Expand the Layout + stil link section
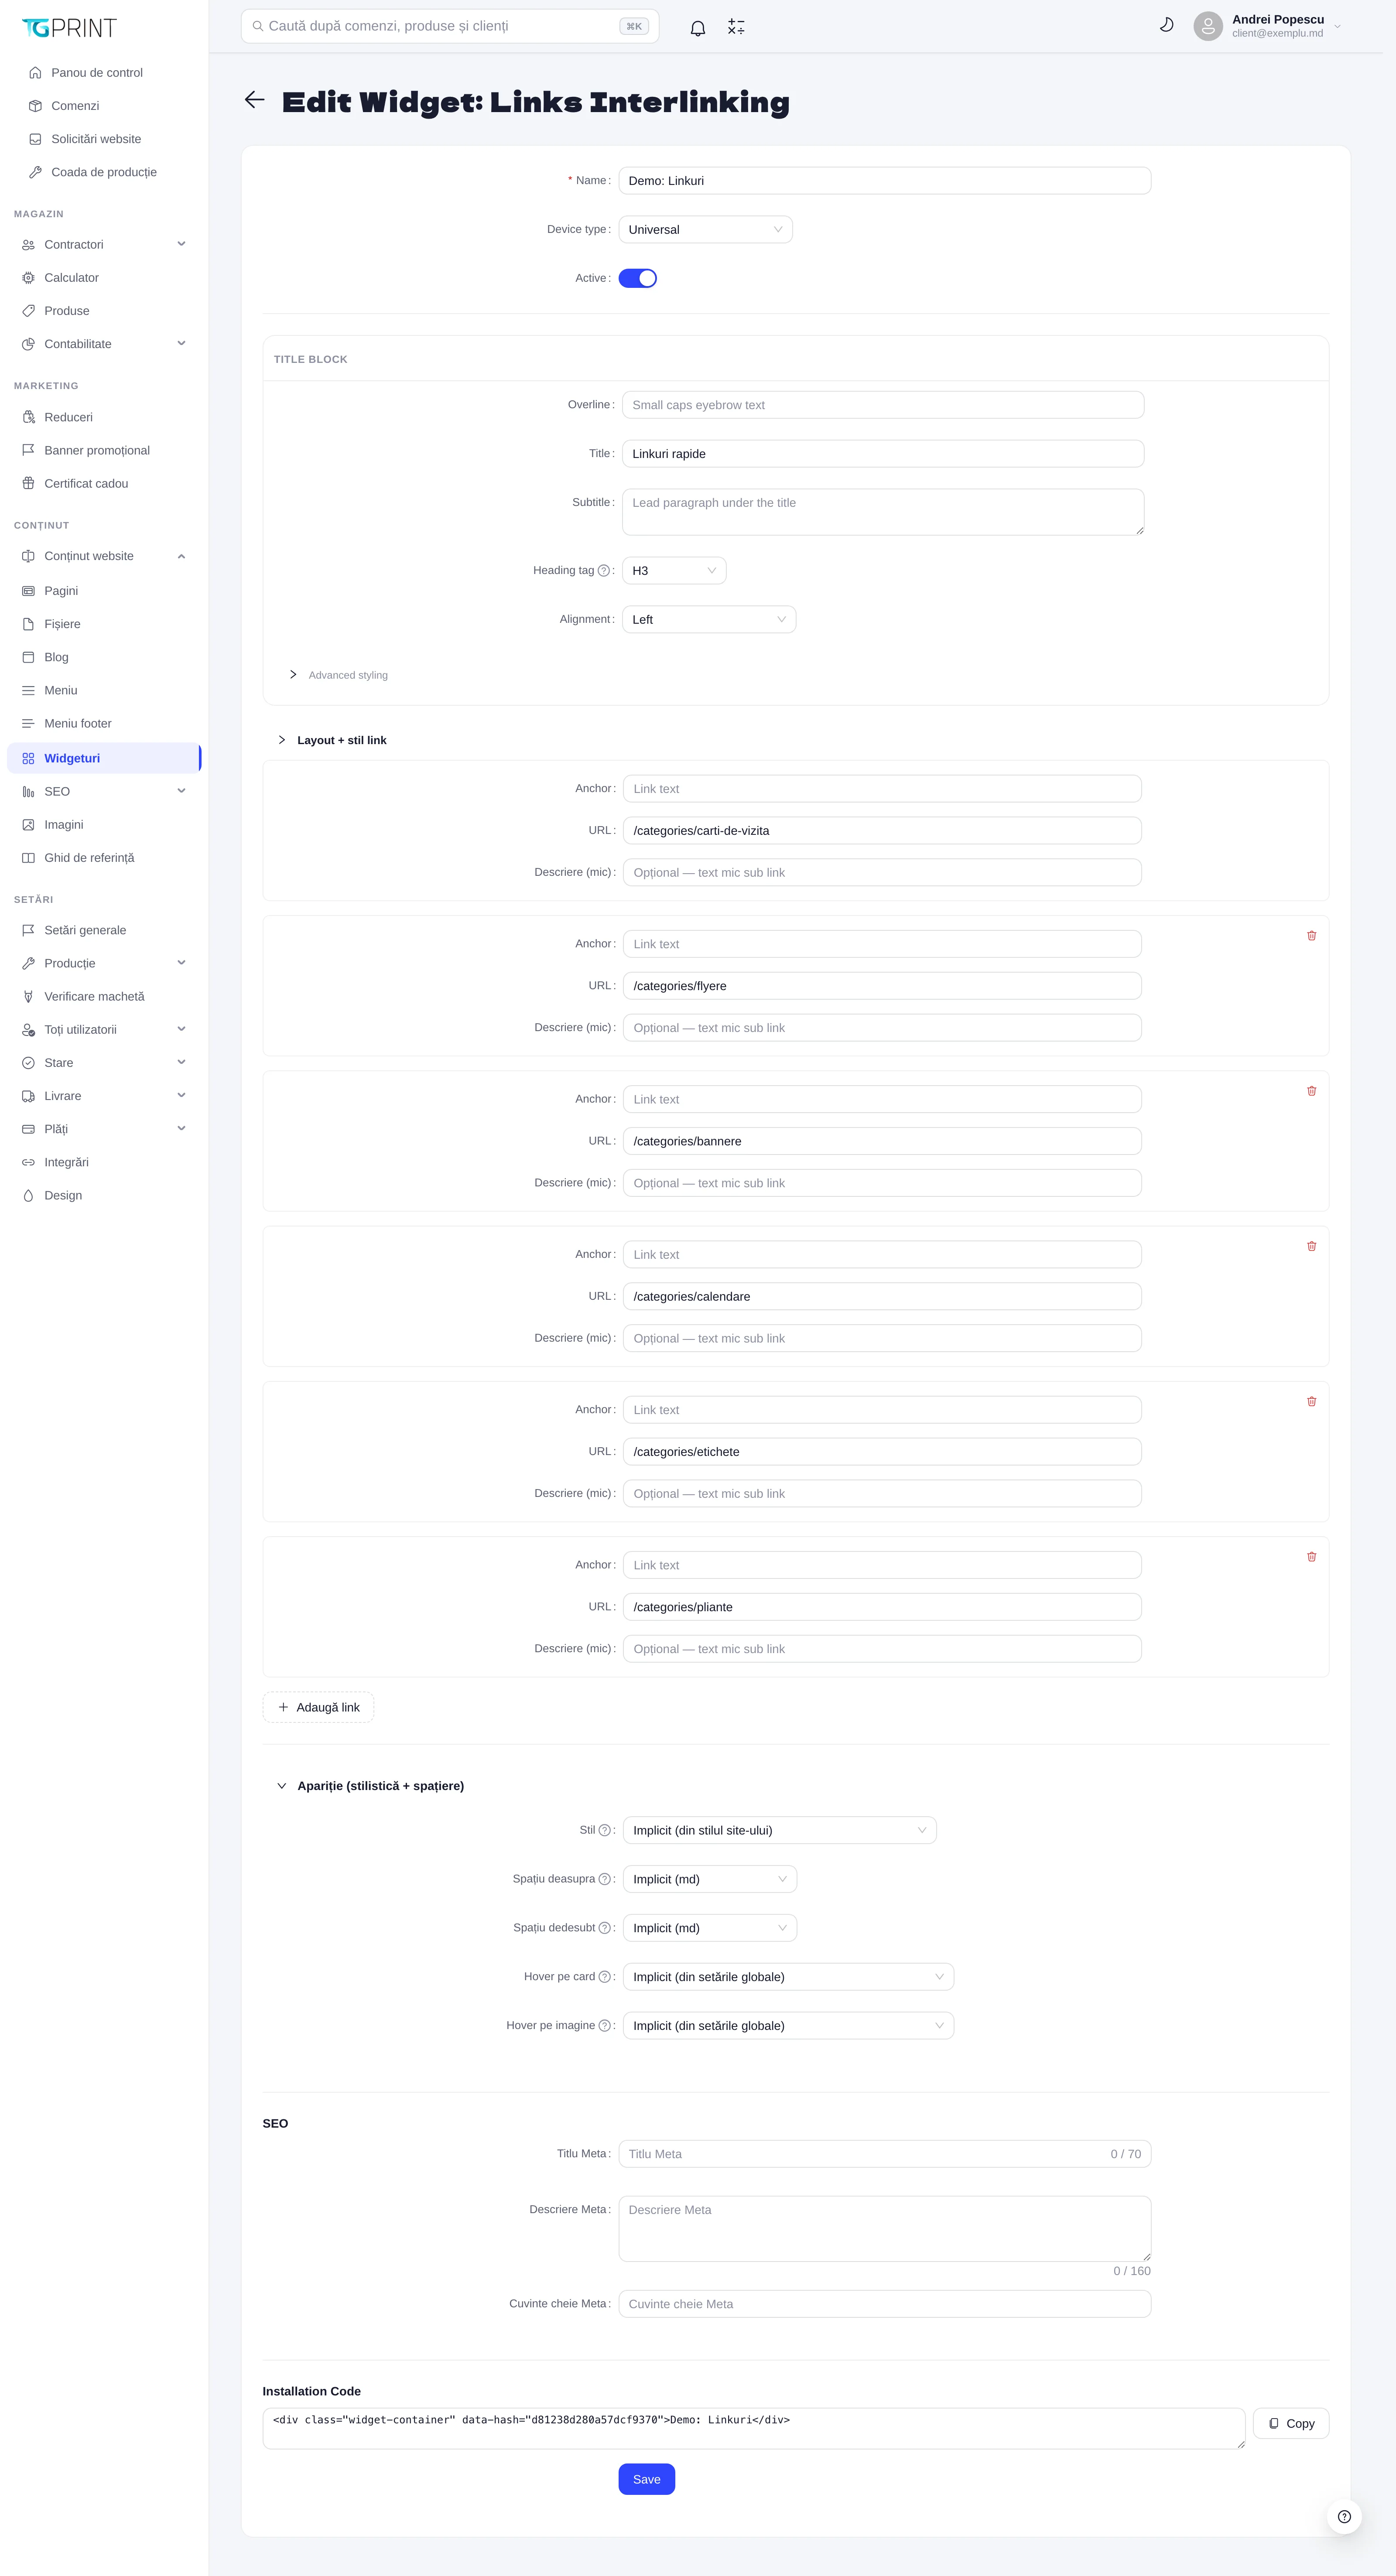 pos(332,740)
